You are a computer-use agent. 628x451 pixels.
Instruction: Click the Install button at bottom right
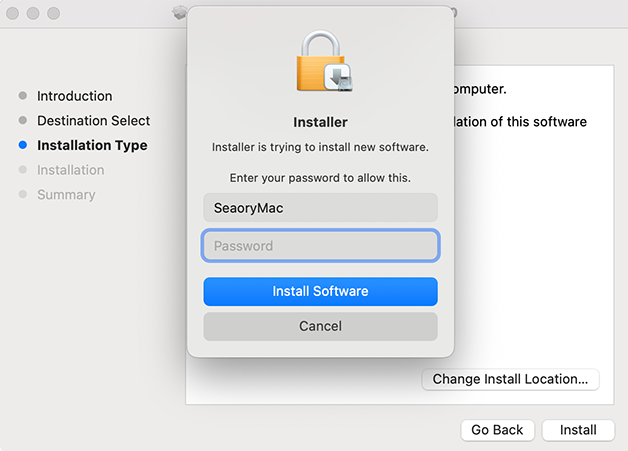[578, 430]
